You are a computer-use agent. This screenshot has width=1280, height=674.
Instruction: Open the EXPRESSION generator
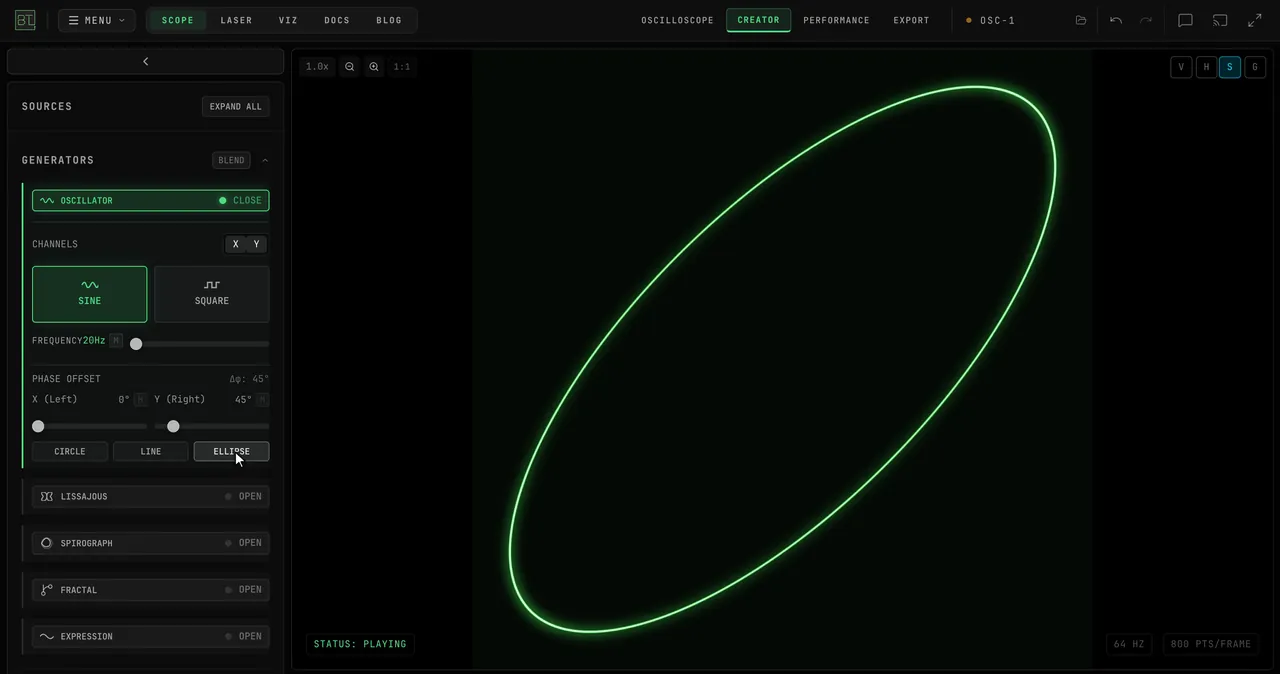(x=150, y=636)
